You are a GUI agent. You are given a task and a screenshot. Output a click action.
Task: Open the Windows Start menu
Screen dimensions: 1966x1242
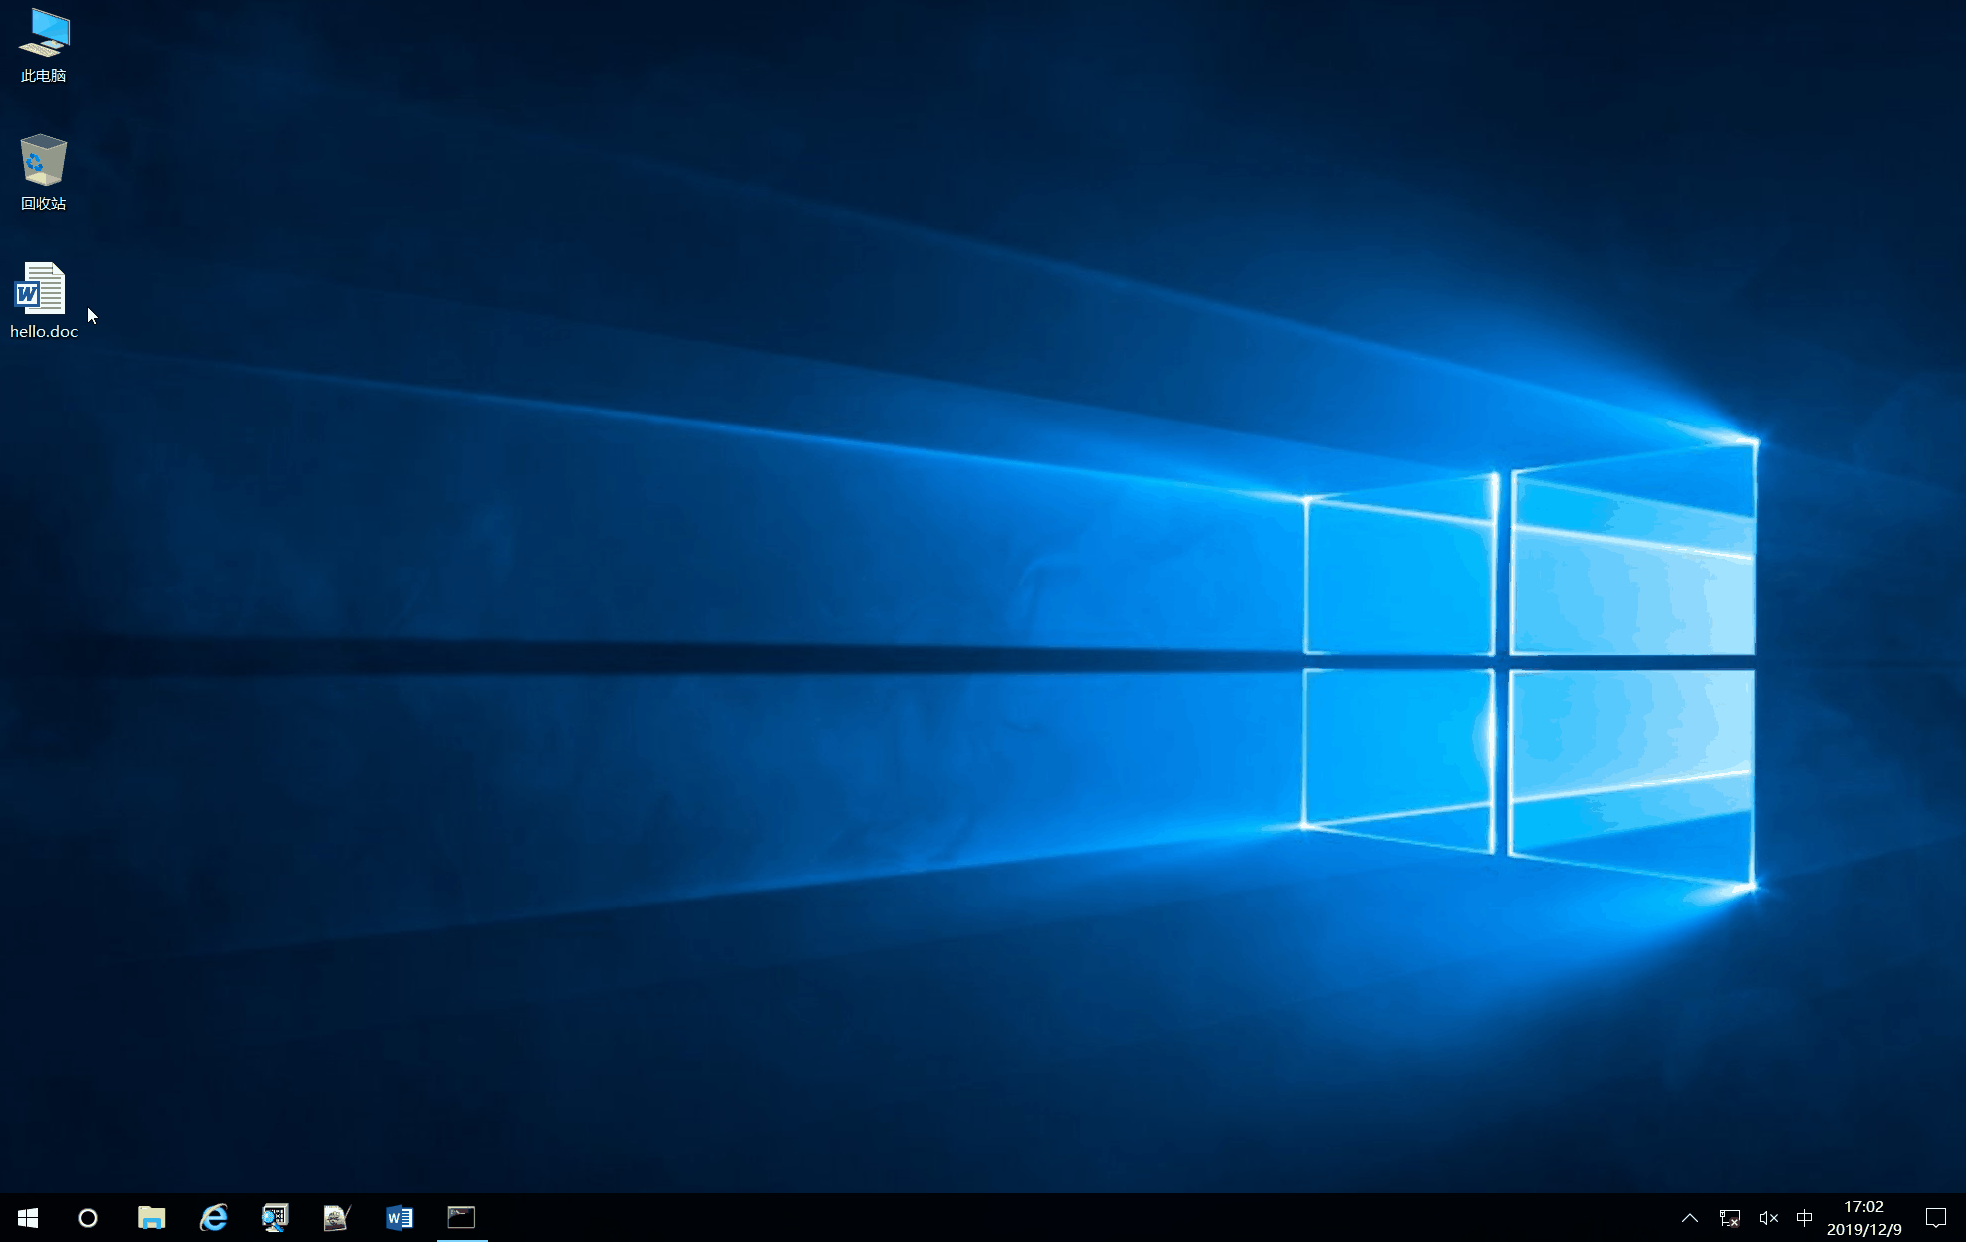click(x=28, y=1217)
